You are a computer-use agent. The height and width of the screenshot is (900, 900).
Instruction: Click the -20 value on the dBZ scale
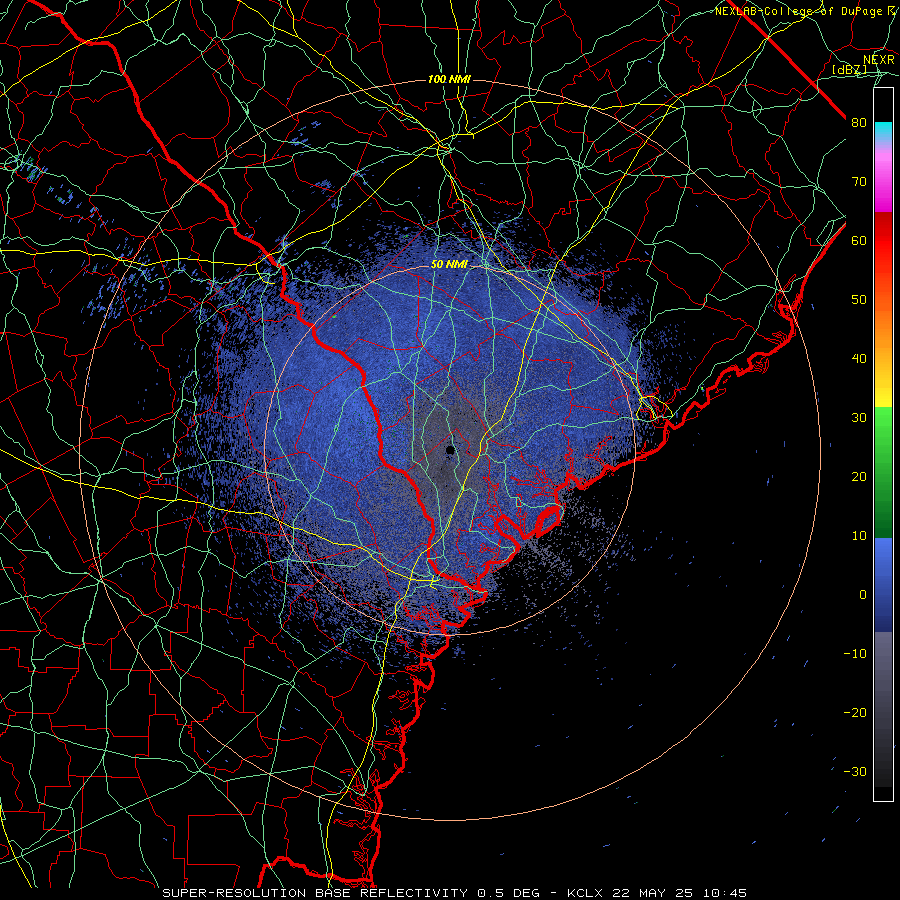tap(855, 712)
